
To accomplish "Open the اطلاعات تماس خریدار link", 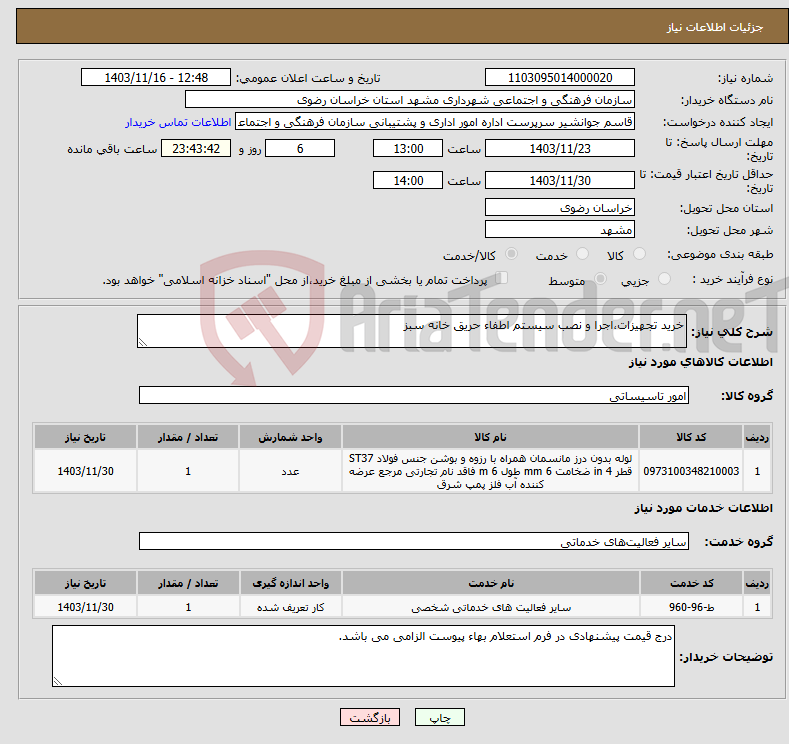I will pyautogui.click(x=178, y=122).
